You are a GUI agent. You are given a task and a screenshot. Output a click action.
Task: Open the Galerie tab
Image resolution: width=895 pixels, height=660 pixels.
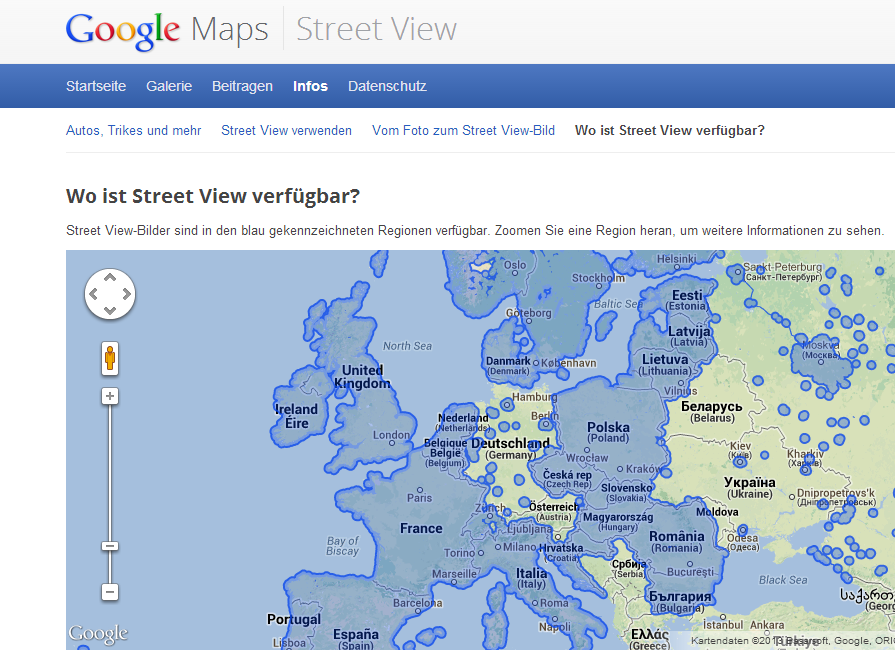[x=169, y=86]
